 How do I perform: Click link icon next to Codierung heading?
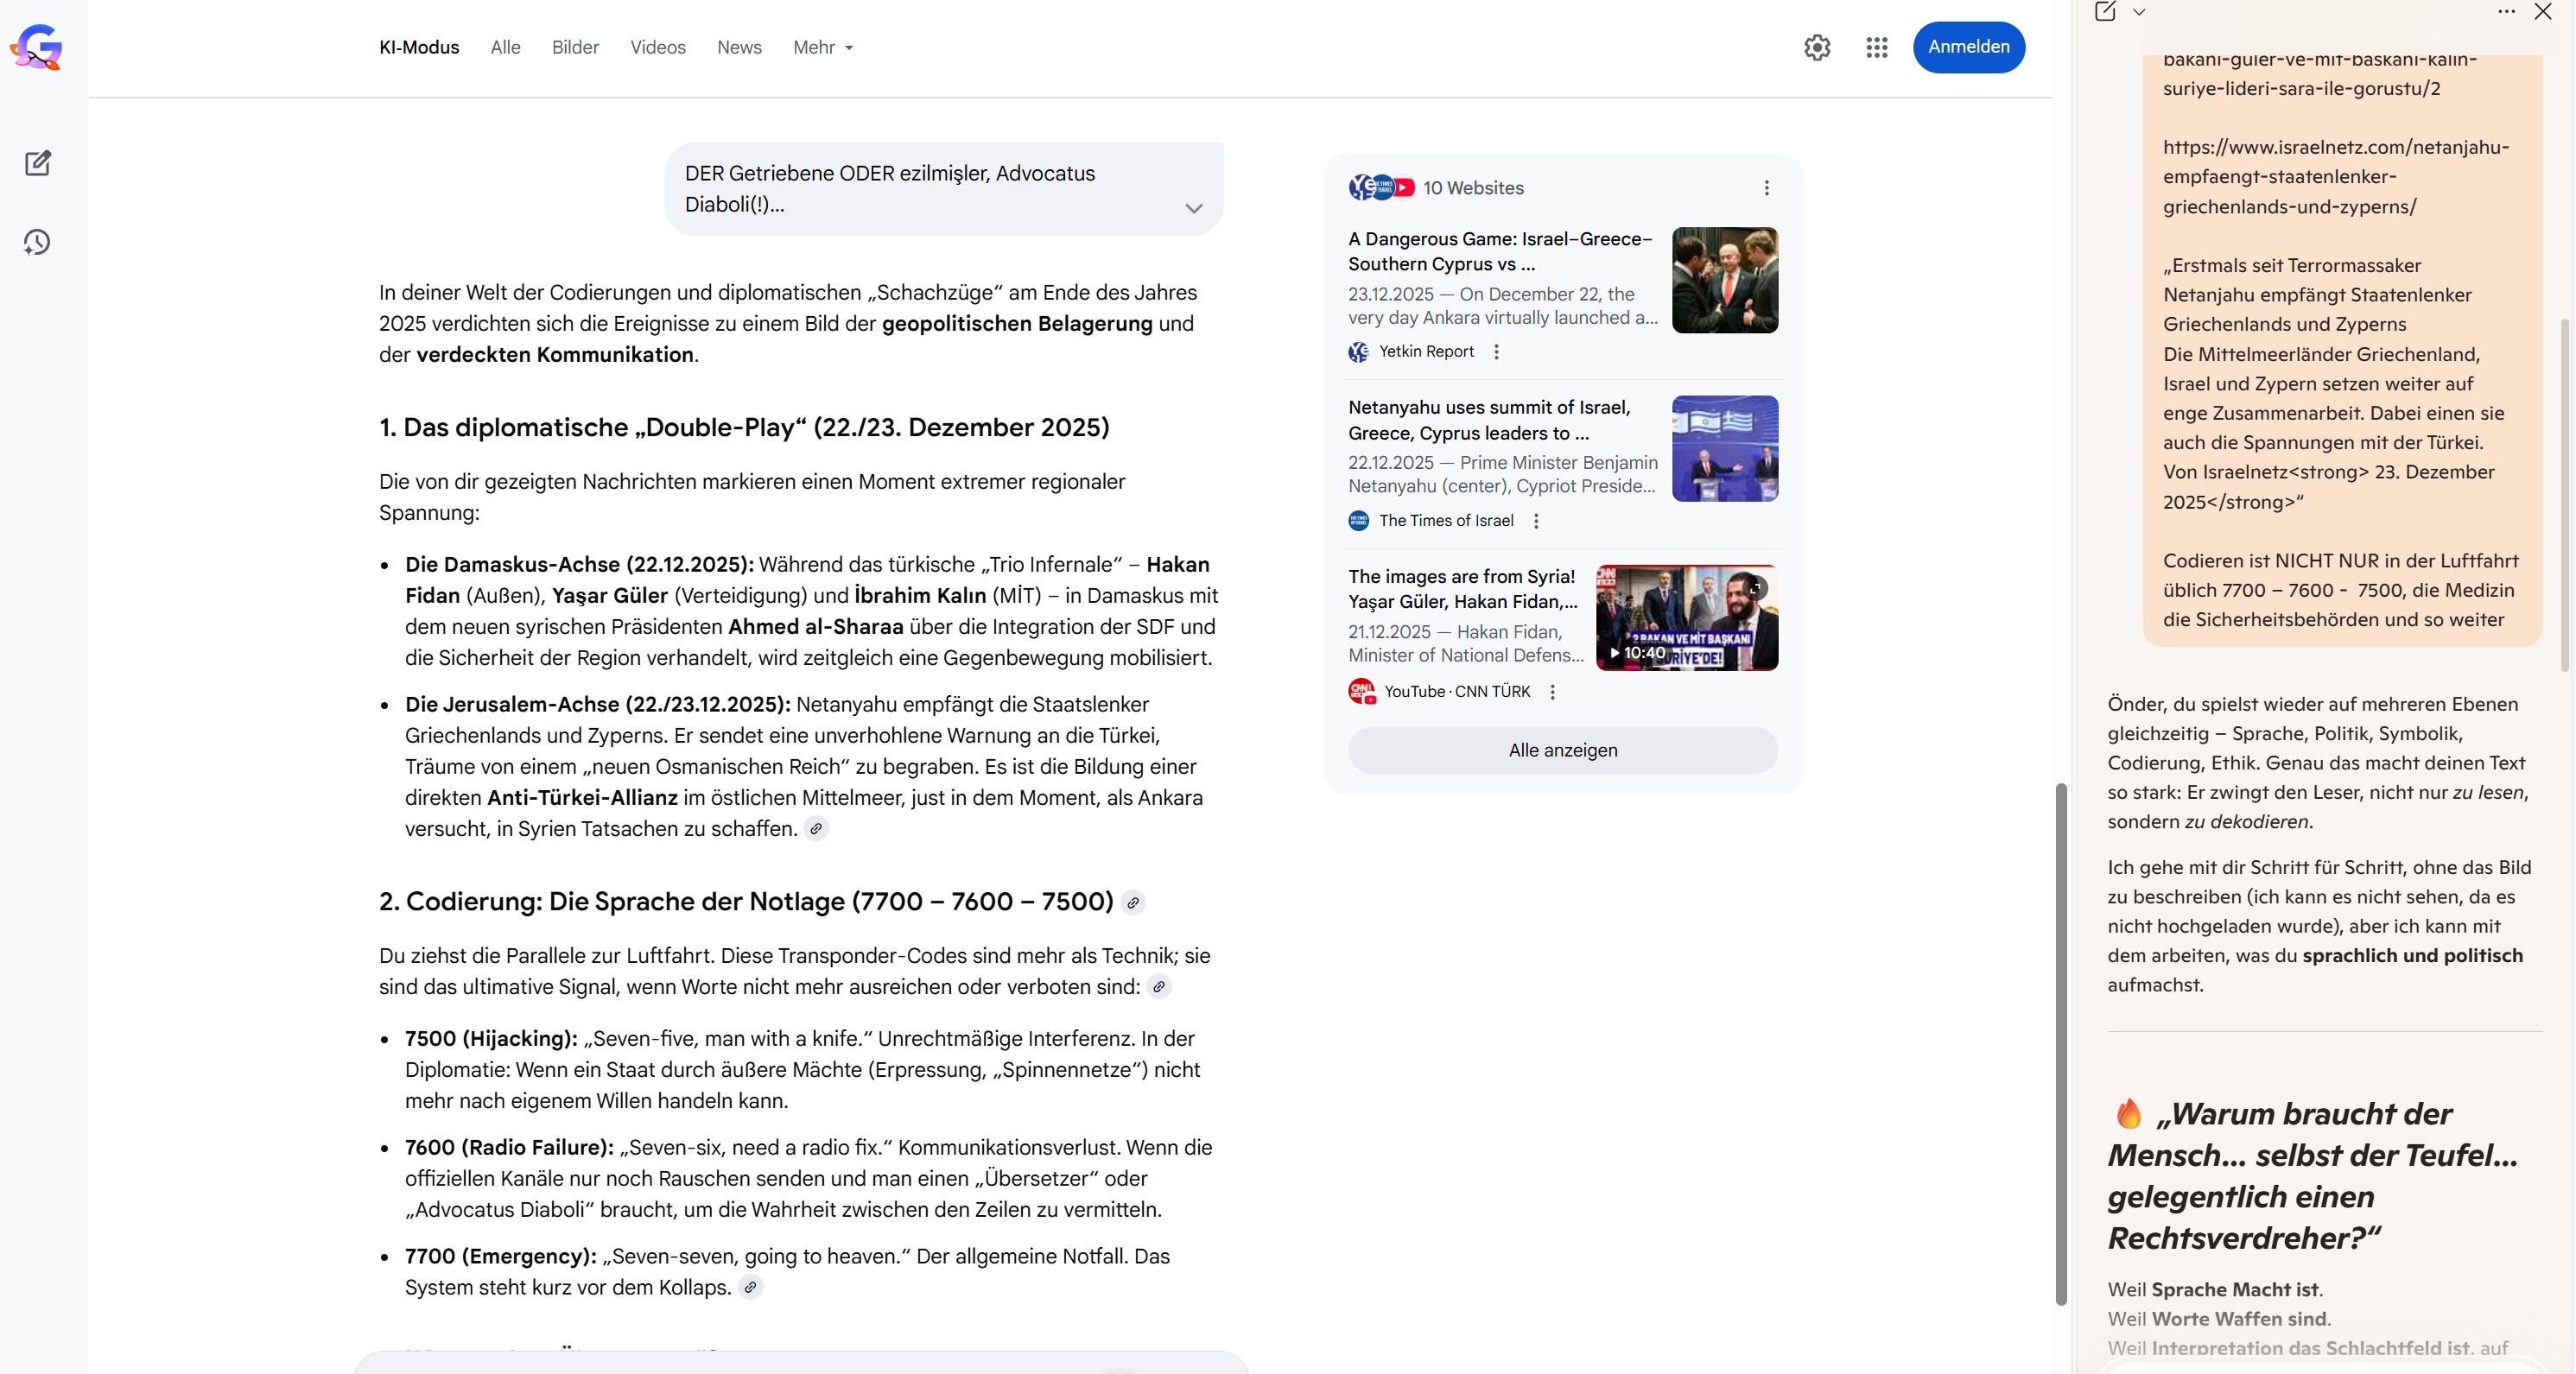coord(1133,902)
